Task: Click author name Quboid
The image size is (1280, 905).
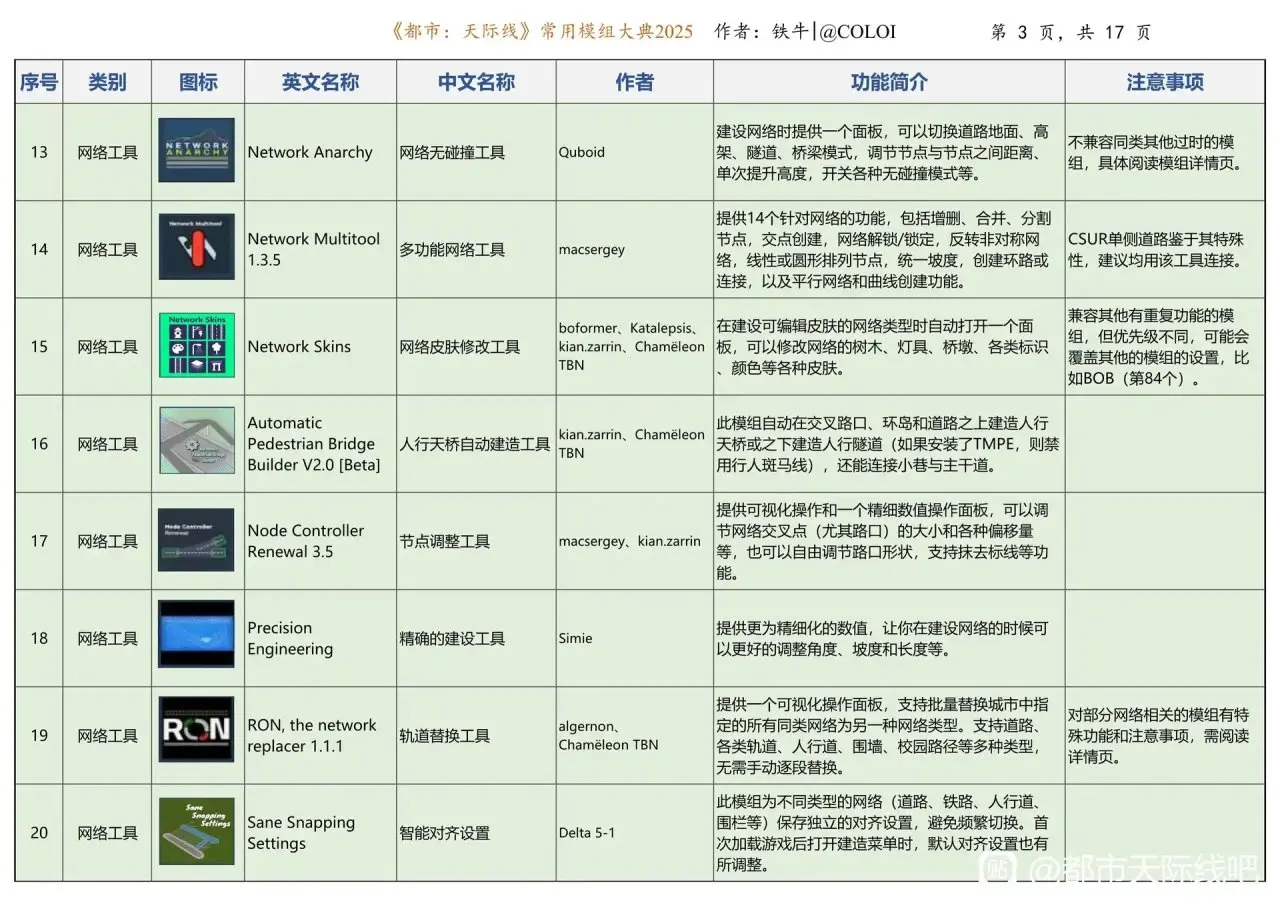Action: coord(583,153)
